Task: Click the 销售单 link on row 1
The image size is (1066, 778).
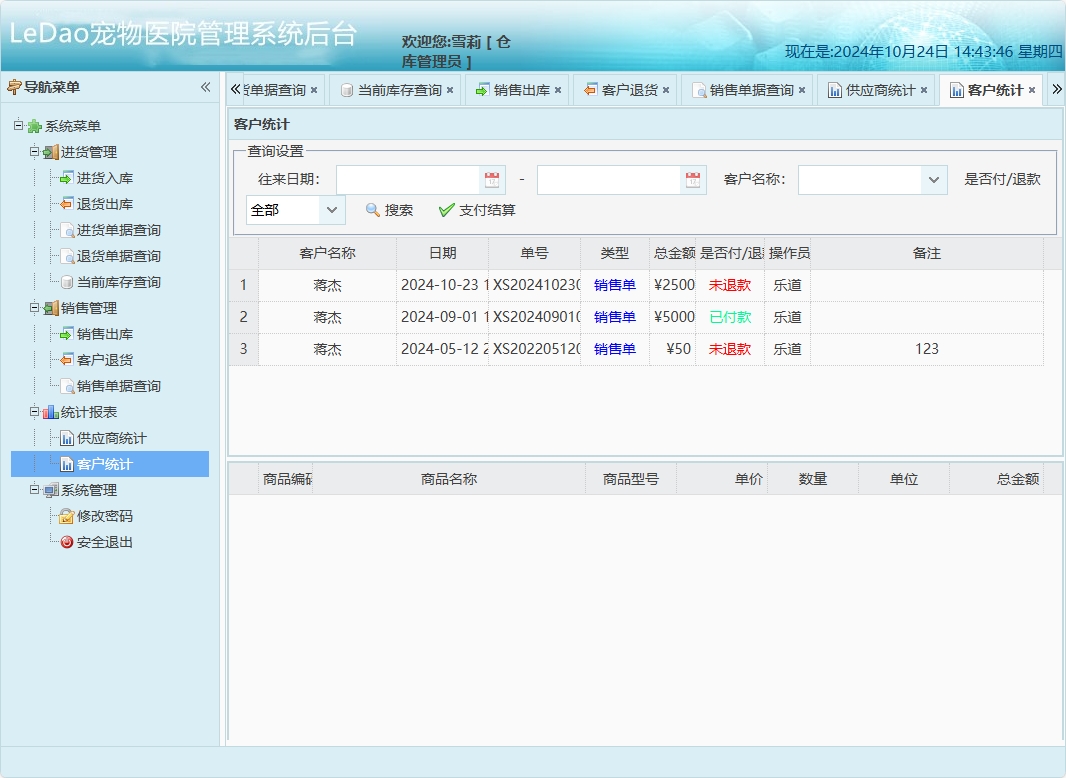Action: pos(614,285)
